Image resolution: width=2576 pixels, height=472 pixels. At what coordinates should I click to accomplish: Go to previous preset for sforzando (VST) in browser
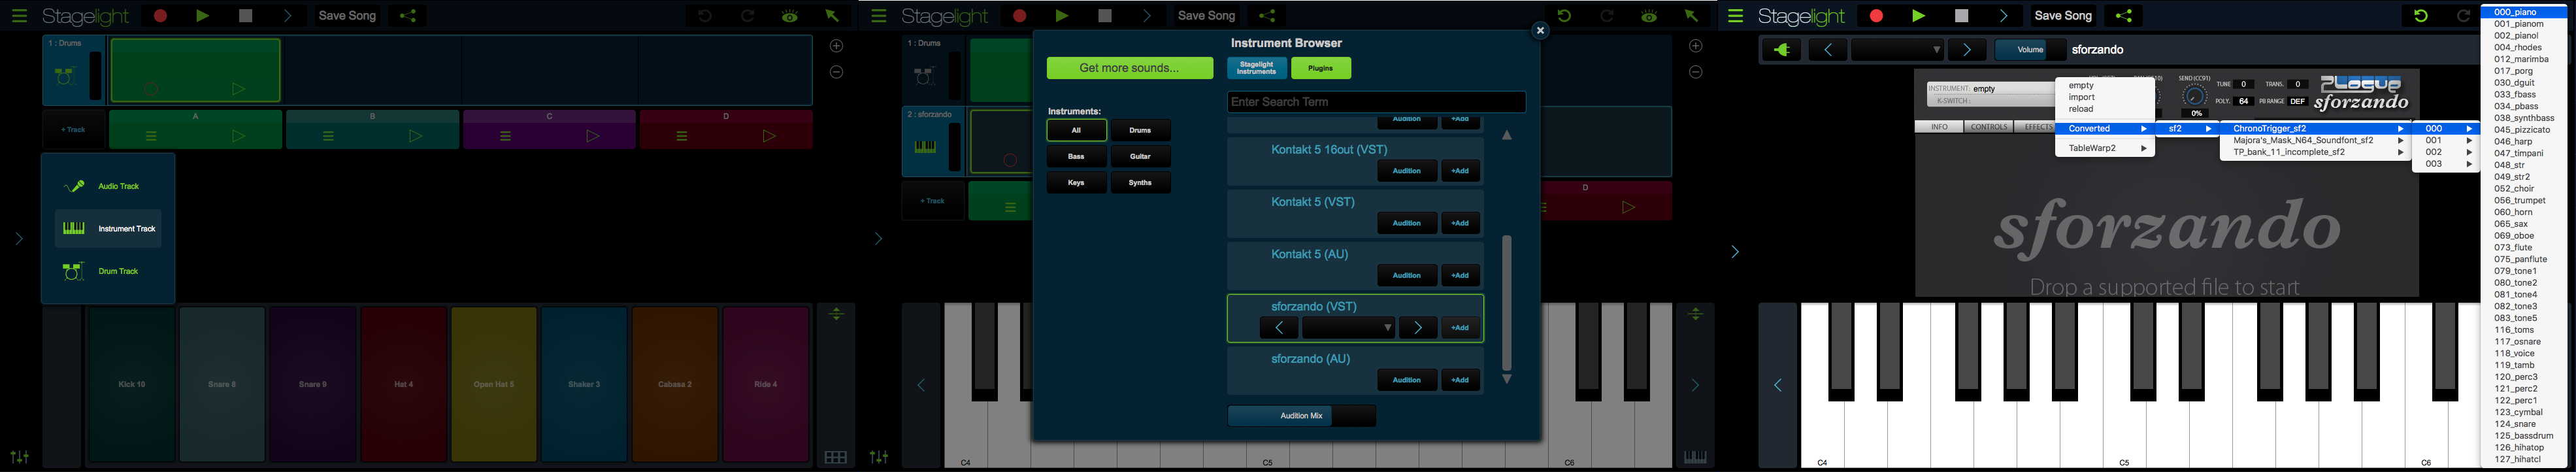(x=1279, y=328)
